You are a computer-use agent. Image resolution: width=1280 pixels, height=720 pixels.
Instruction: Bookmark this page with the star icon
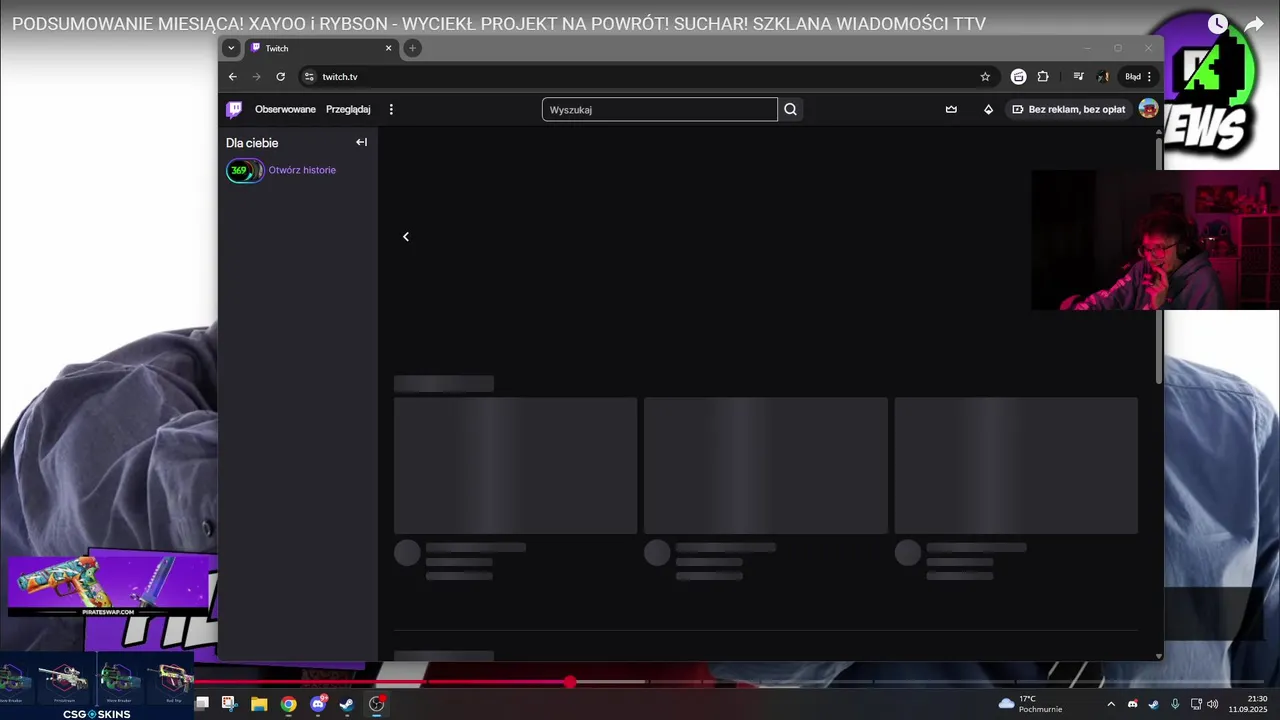(985, 76)
